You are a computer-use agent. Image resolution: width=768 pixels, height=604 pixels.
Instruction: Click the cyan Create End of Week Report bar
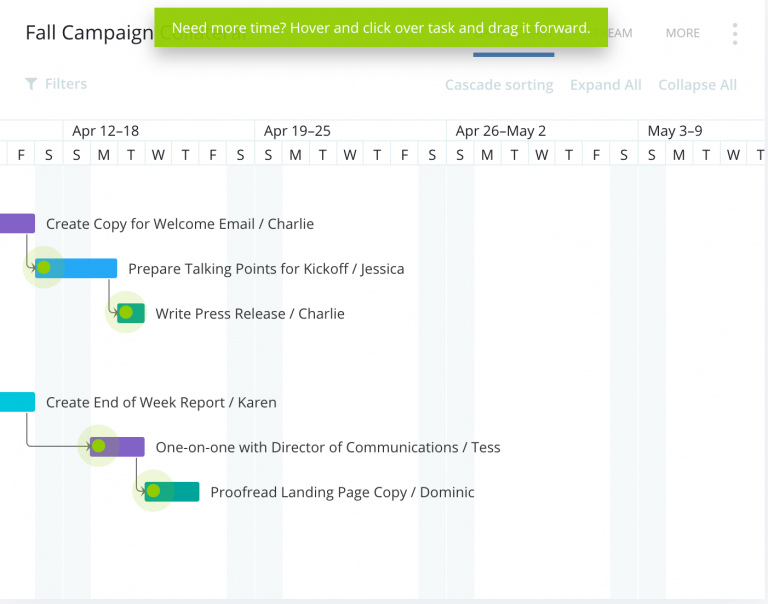16,402
